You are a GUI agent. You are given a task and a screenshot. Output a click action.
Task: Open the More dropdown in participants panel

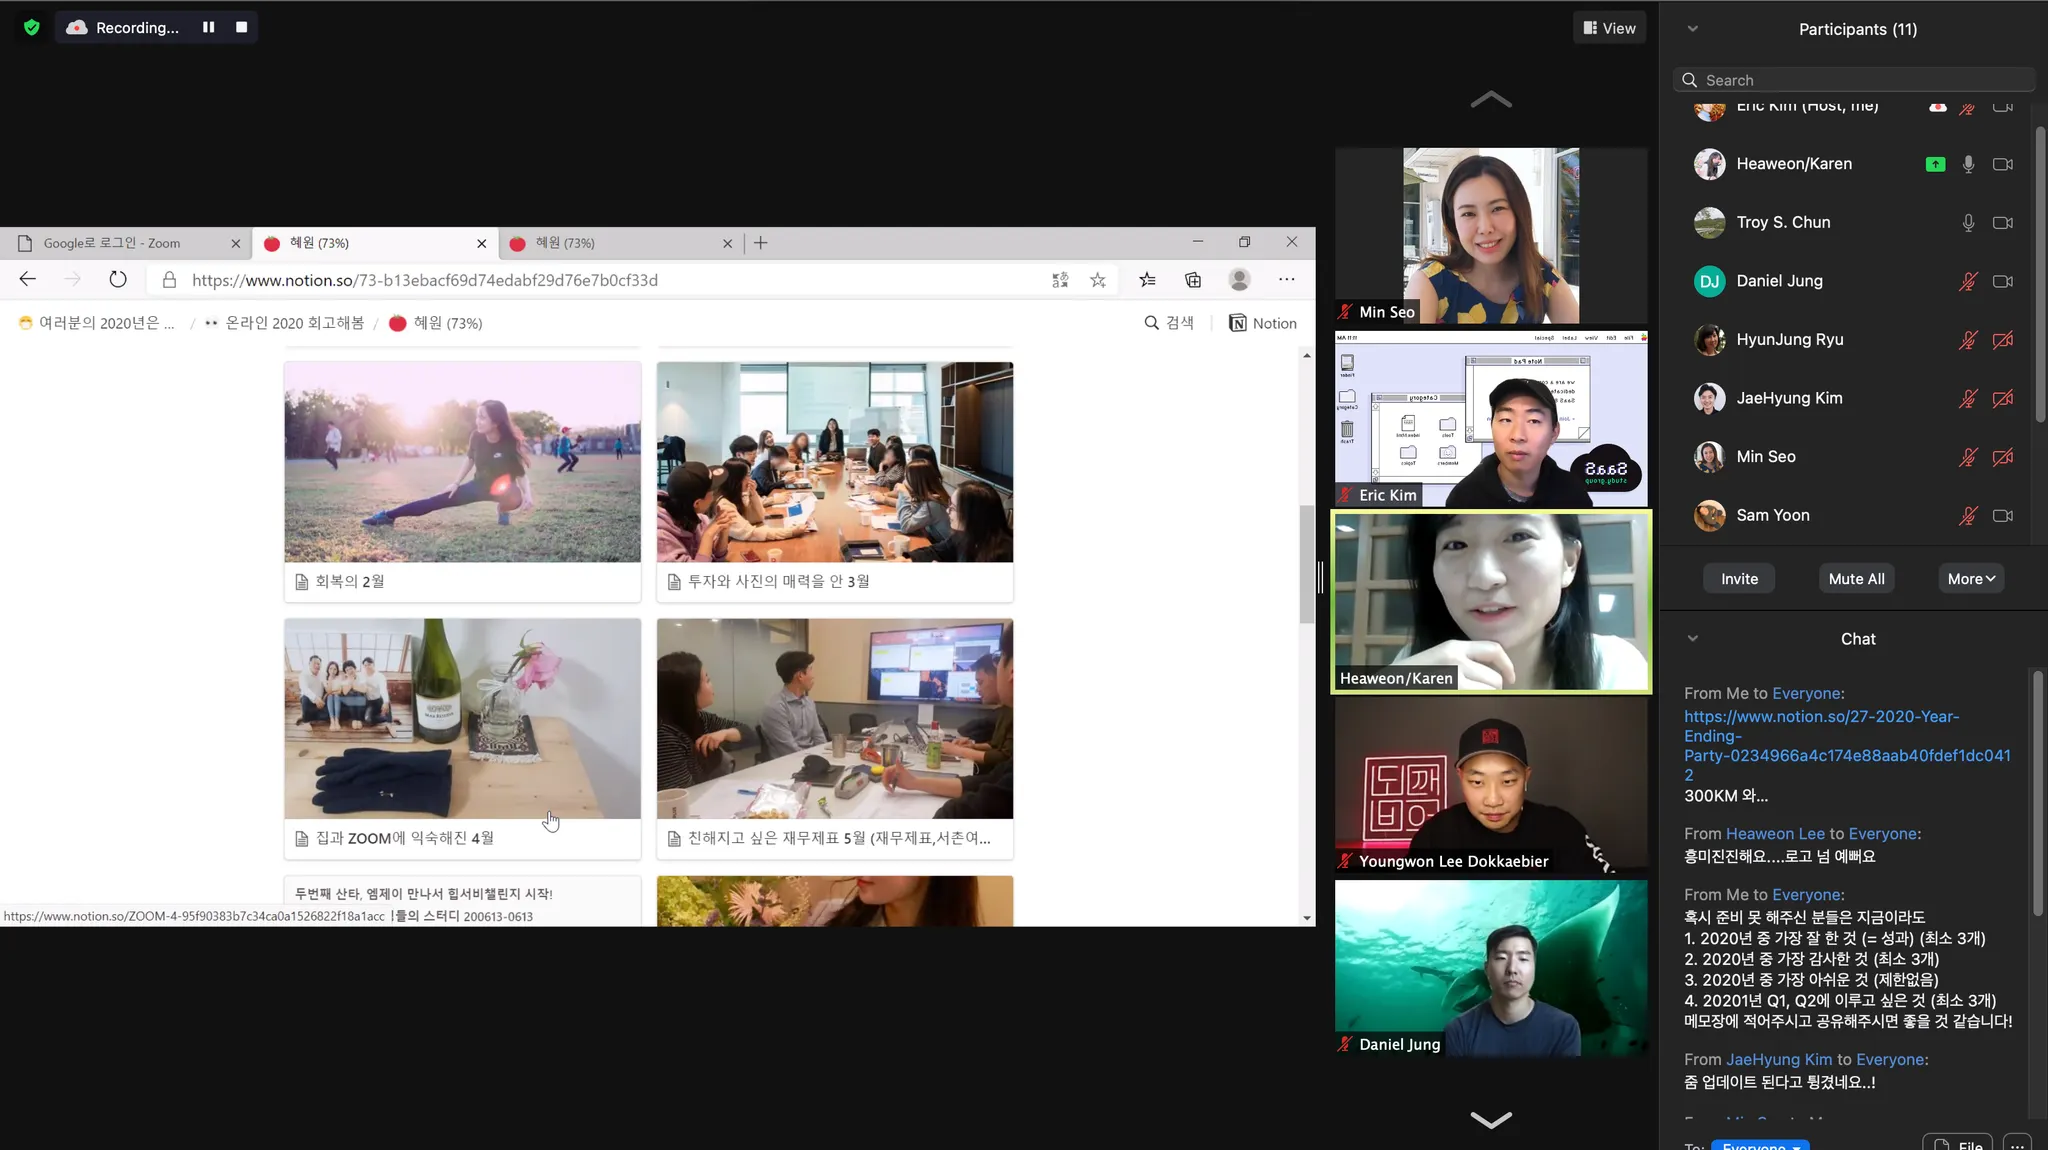coord(1970,579)
